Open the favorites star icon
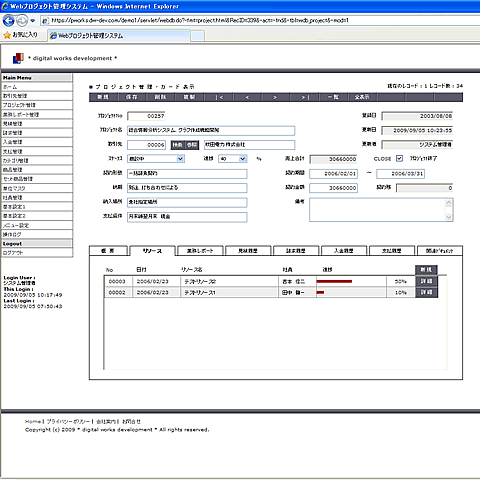 pos(7,35)
